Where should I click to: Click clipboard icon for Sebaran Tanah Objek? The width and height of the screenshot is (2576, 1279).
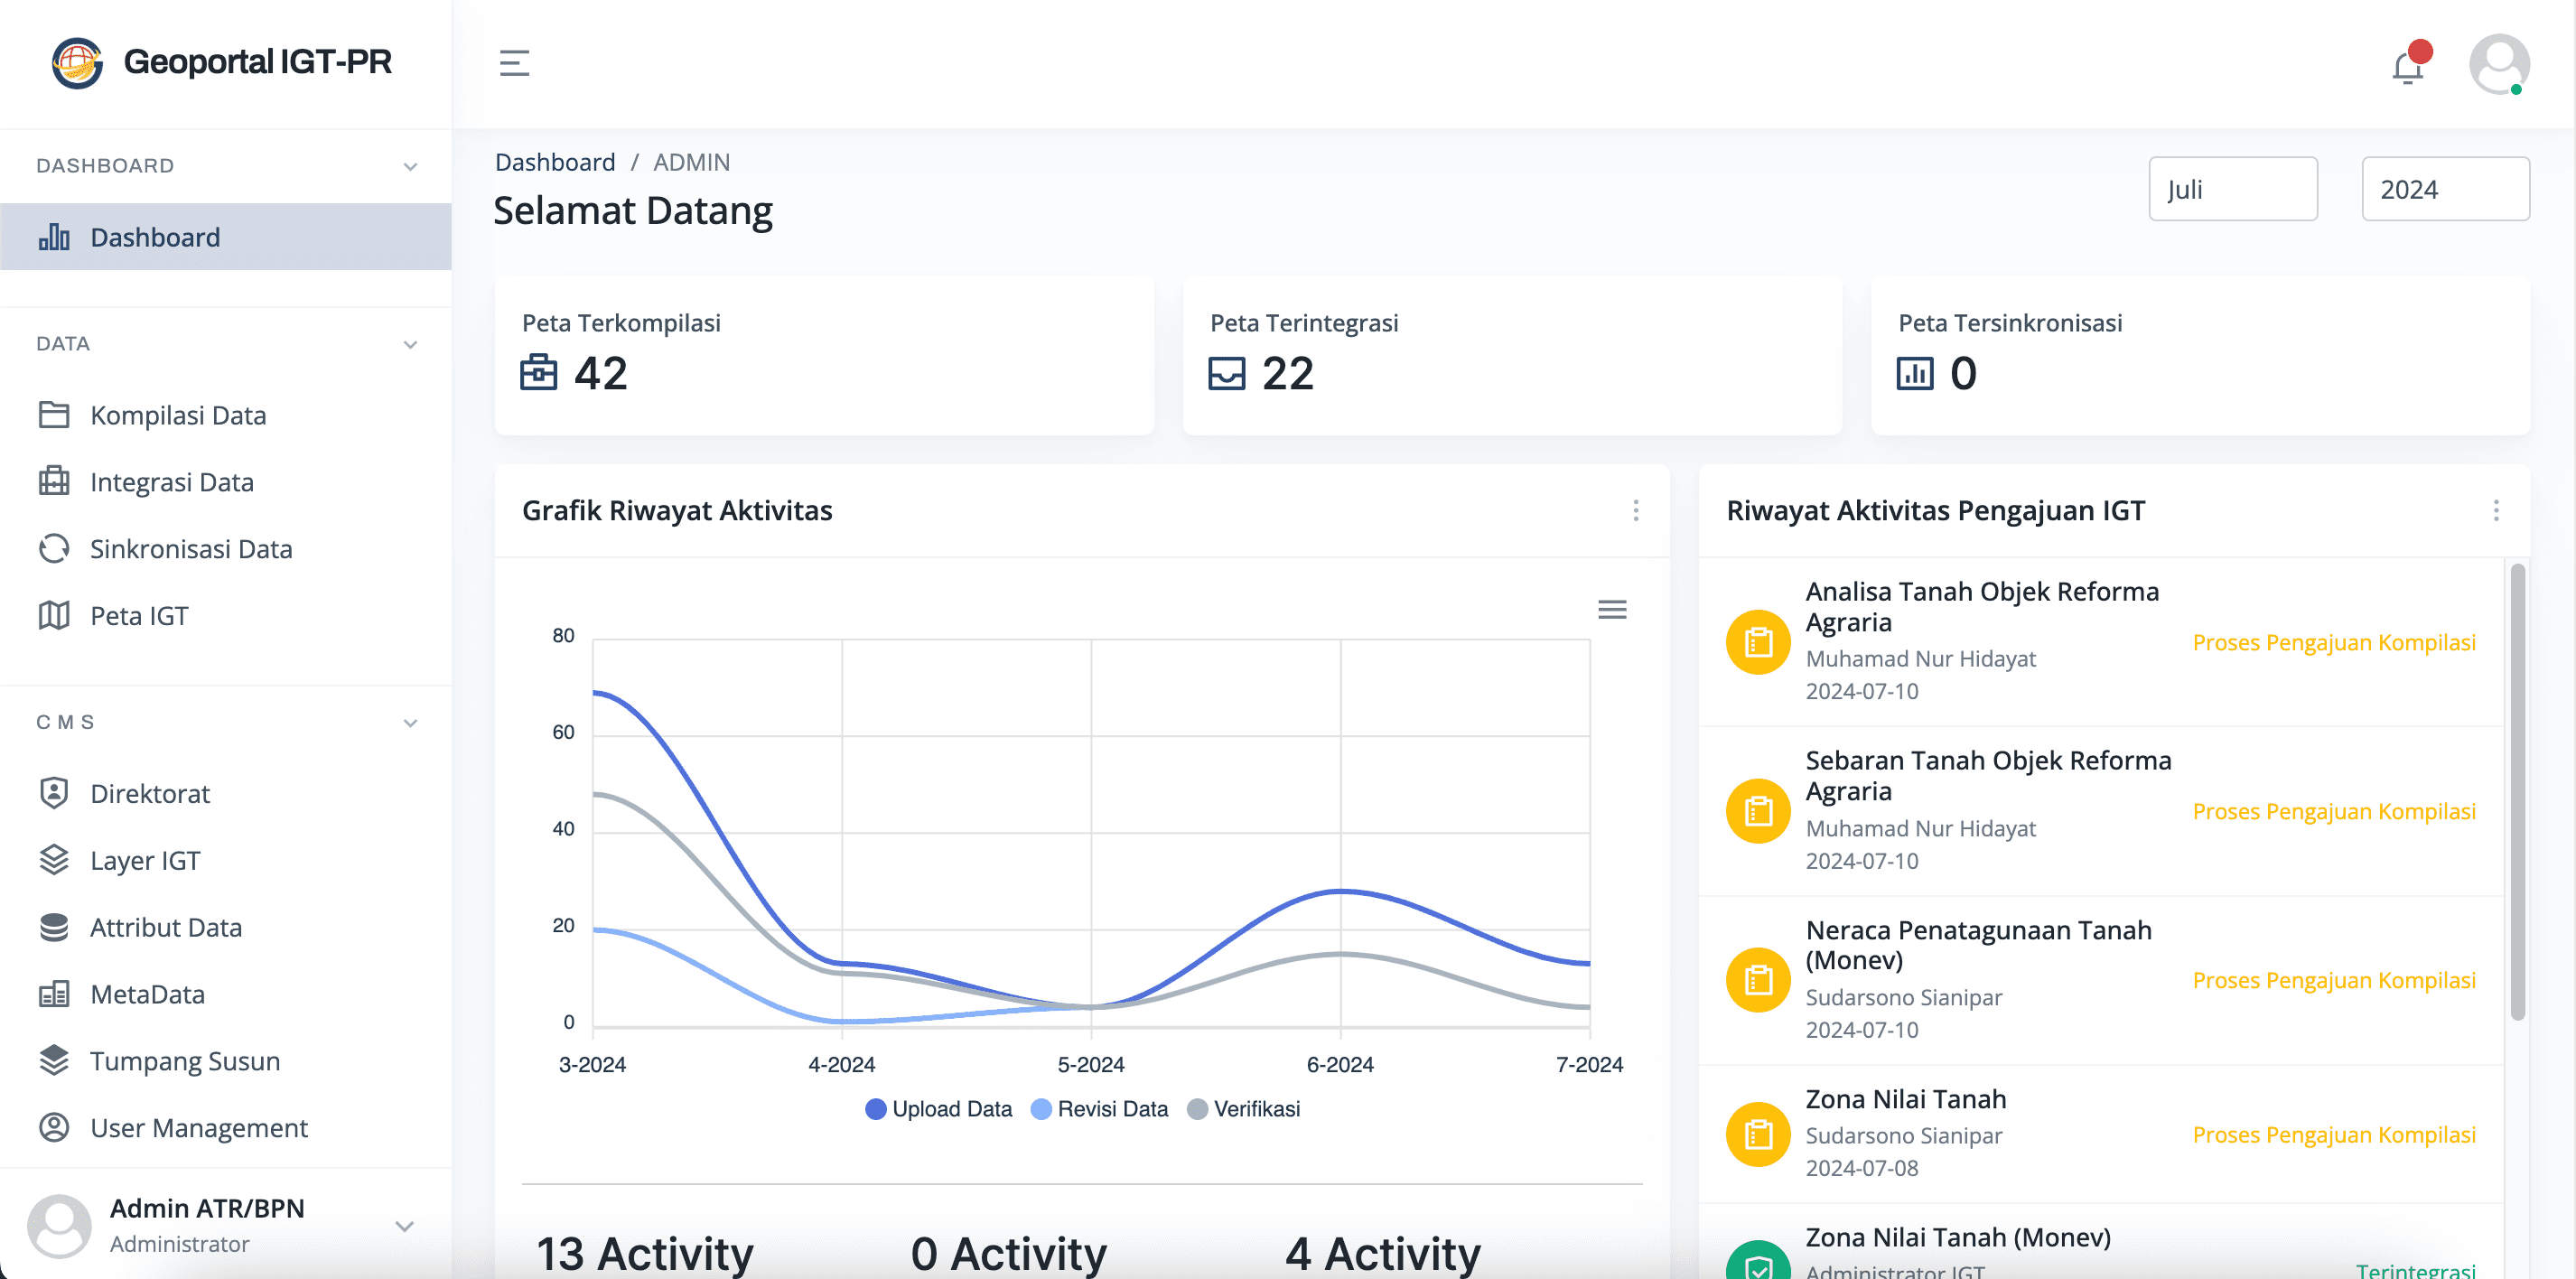tap(1758, 811)
